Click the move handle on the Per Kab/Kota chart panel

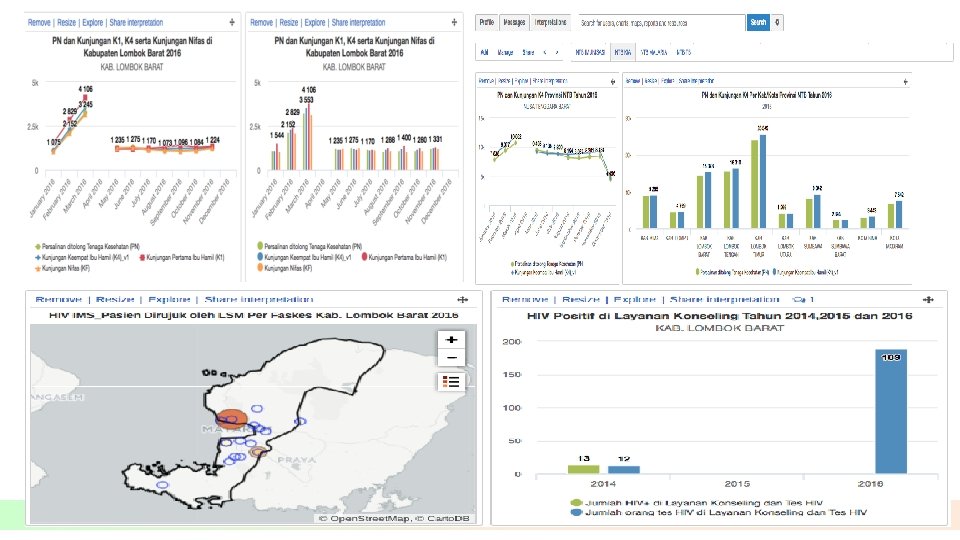(x=906, y=81)
